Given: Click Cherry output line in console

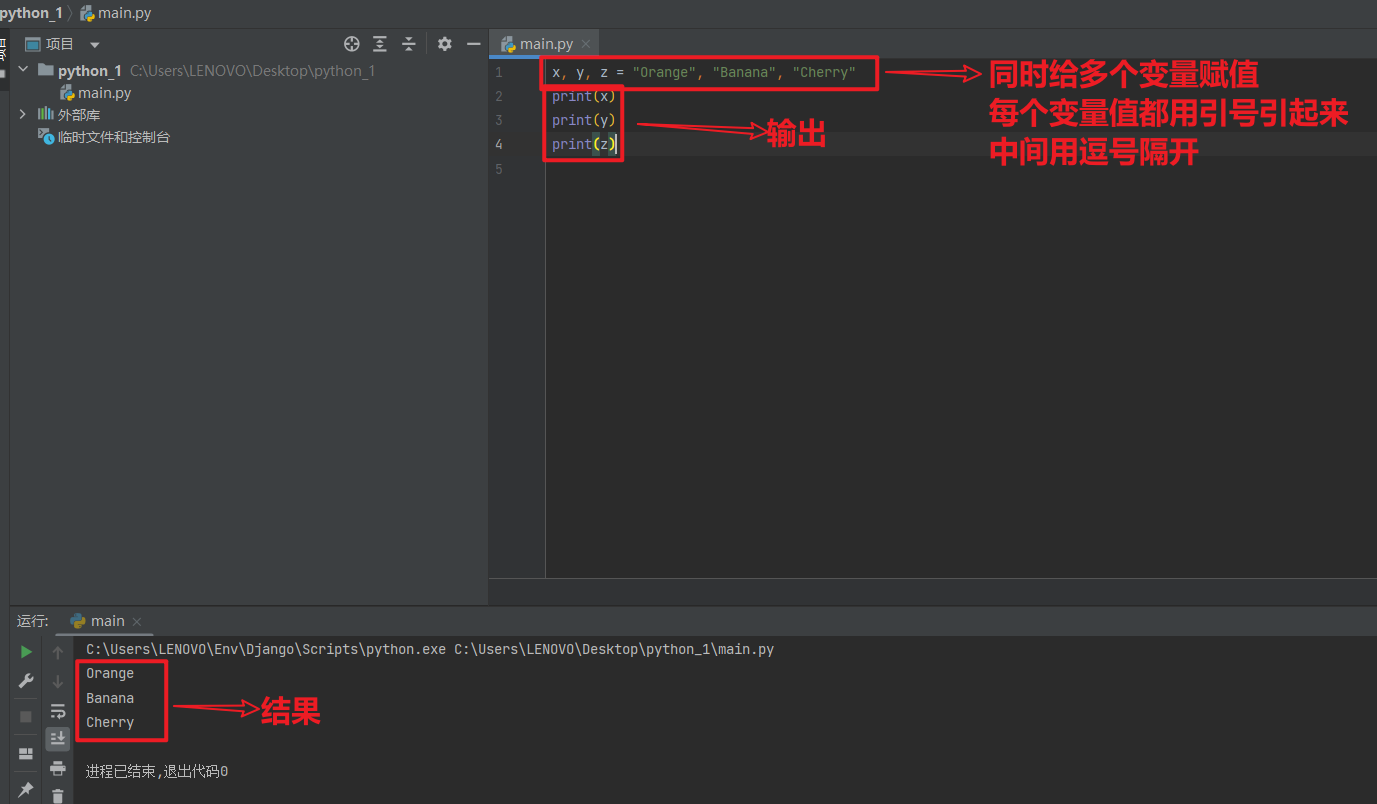Looking at the screenshot, I should point(110,722).
